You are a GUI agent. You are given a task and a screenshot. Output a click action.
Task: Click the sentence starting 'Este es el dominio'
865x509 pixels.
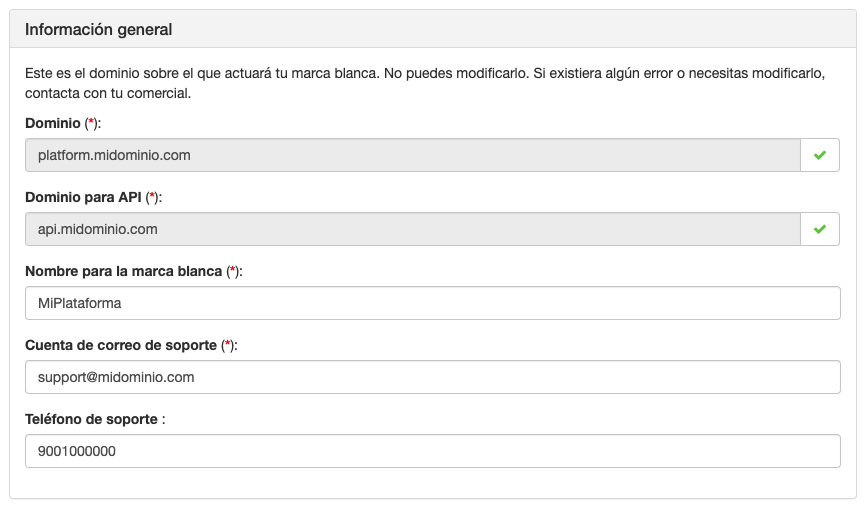click(x=200, y=75)
